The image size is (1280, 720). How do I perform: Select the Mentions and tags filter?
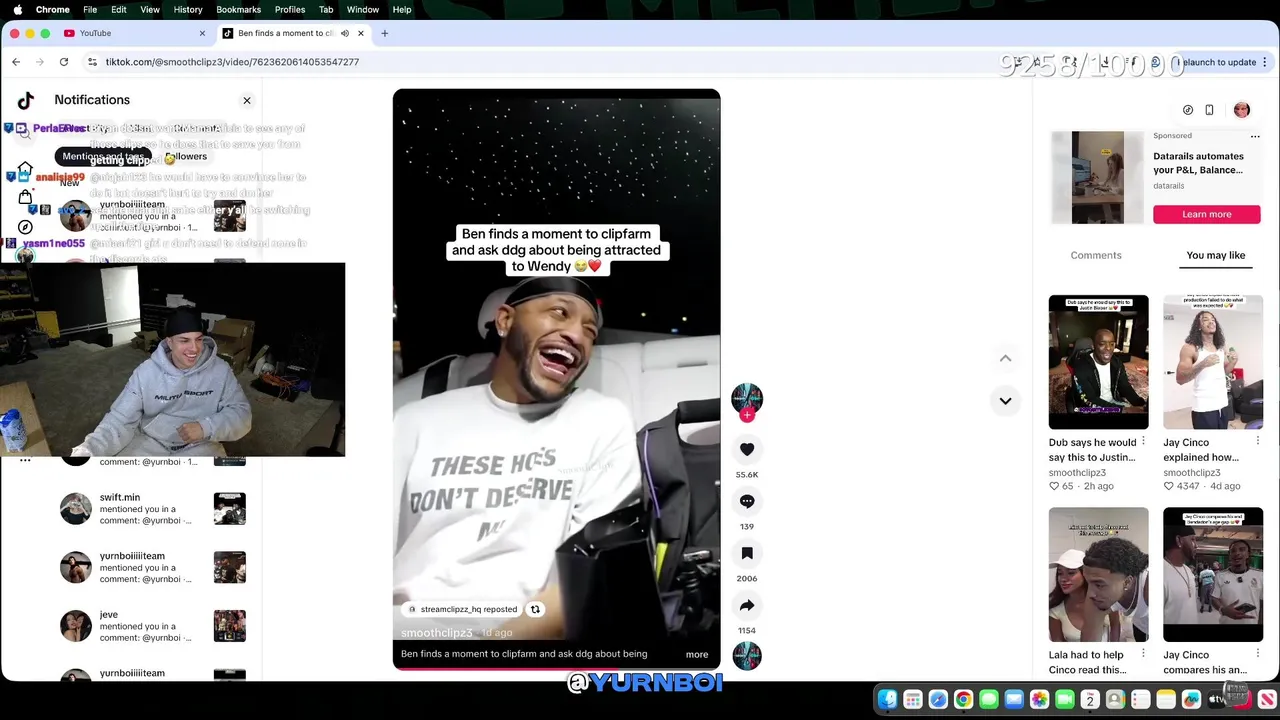(x=104, y=157)
